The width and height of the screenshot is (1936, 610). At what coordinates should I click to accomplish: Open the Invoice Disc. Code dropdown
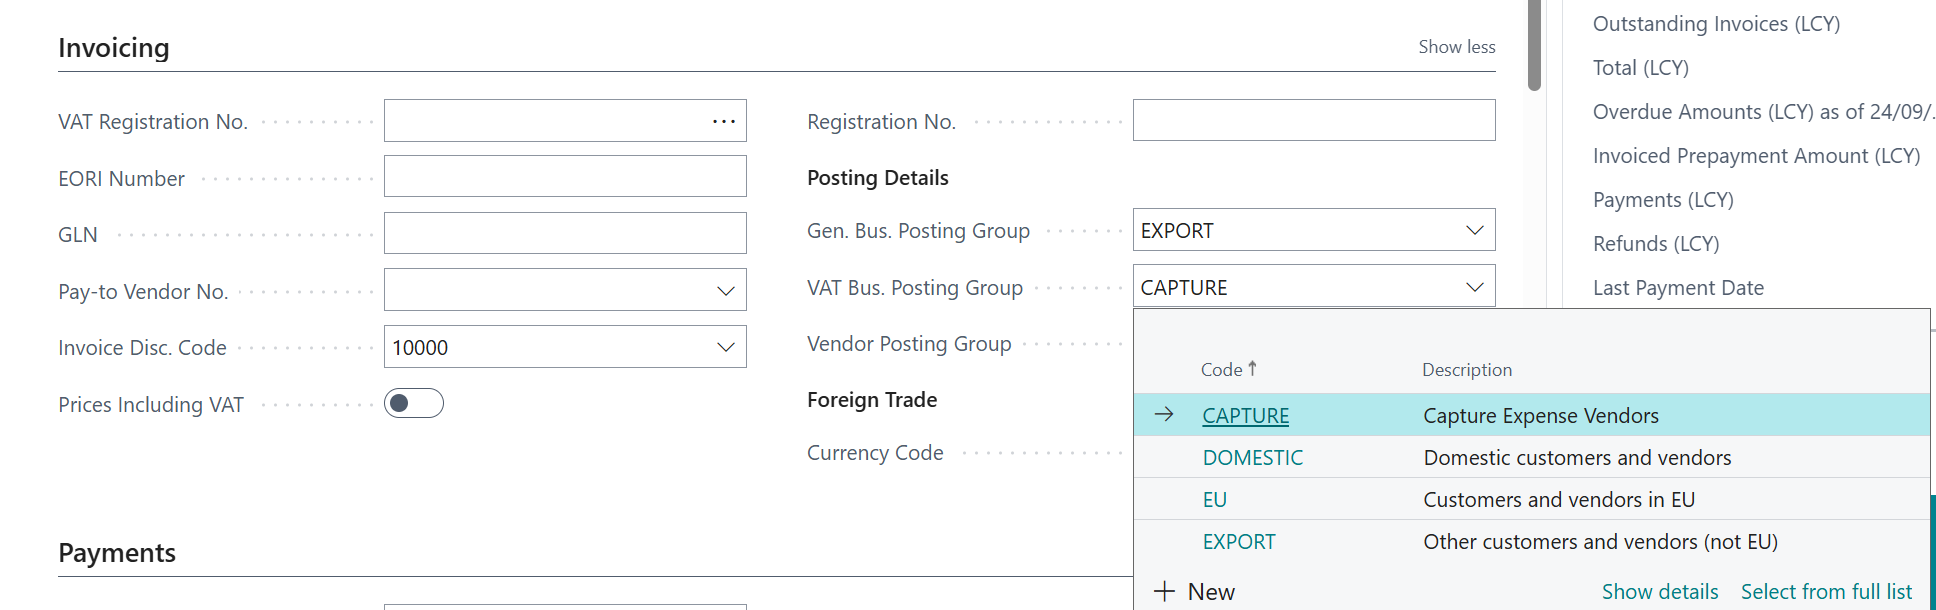click(x=726, y=347)
